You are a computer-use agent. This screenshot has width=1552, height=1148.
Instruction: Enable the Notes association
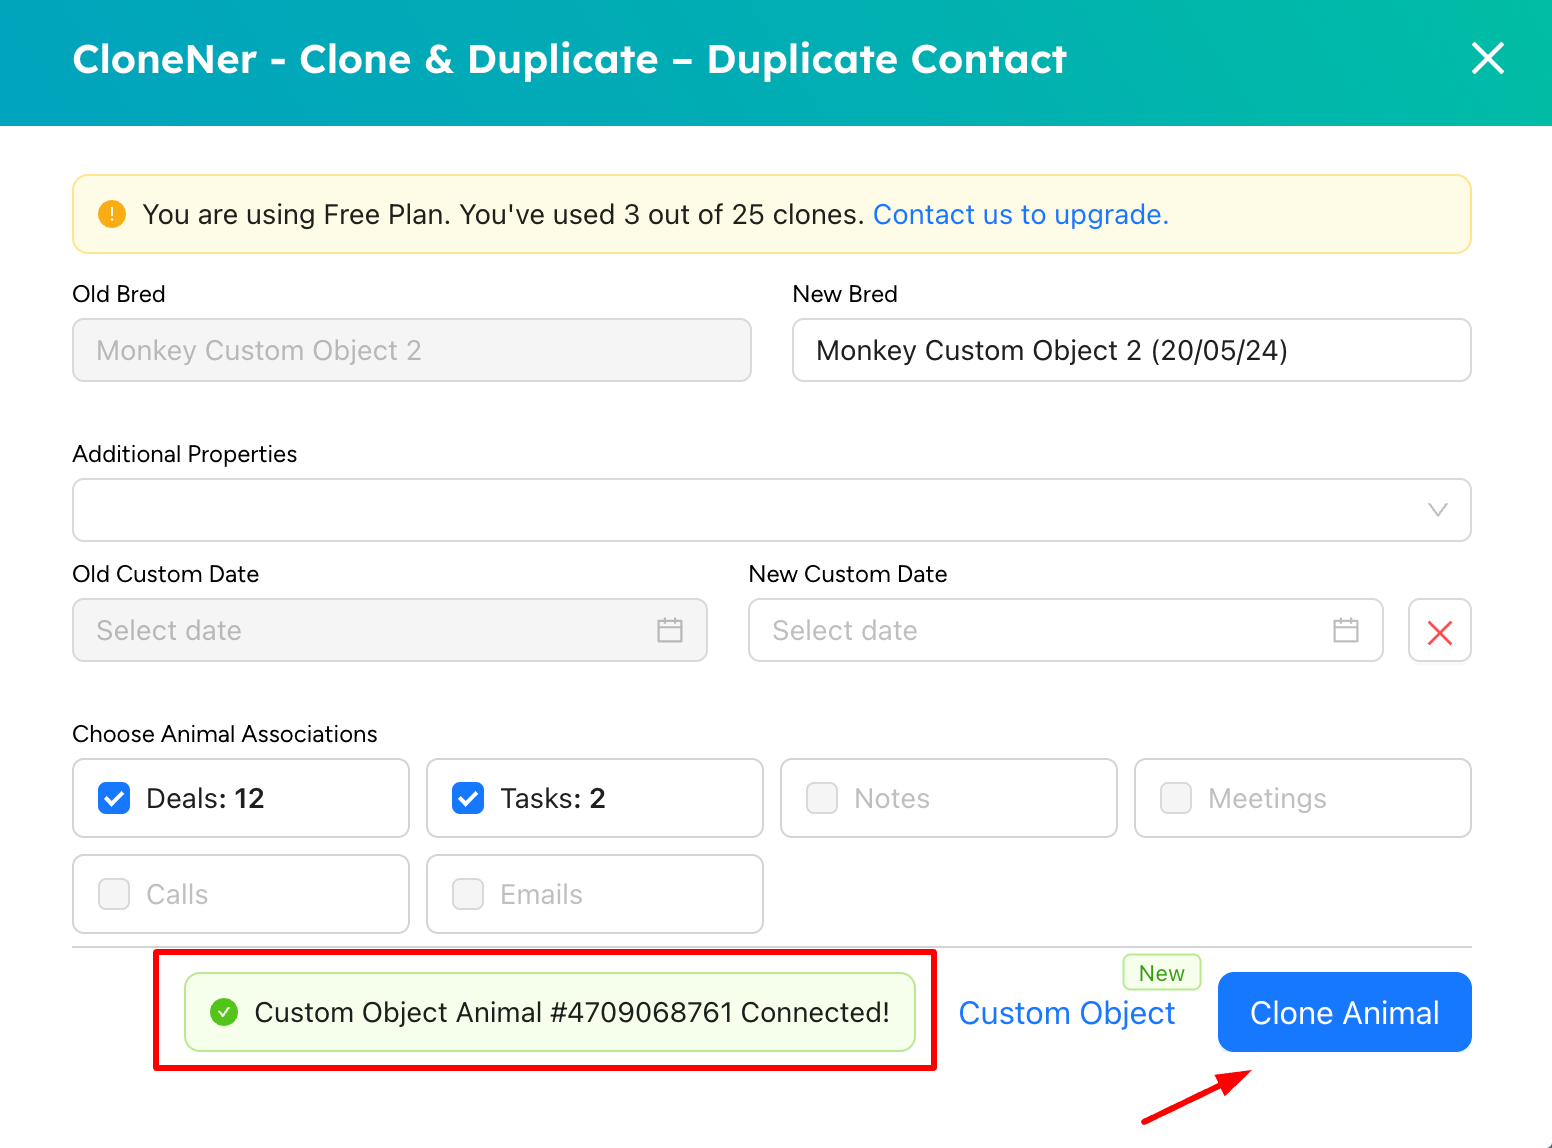coord(821,798)
